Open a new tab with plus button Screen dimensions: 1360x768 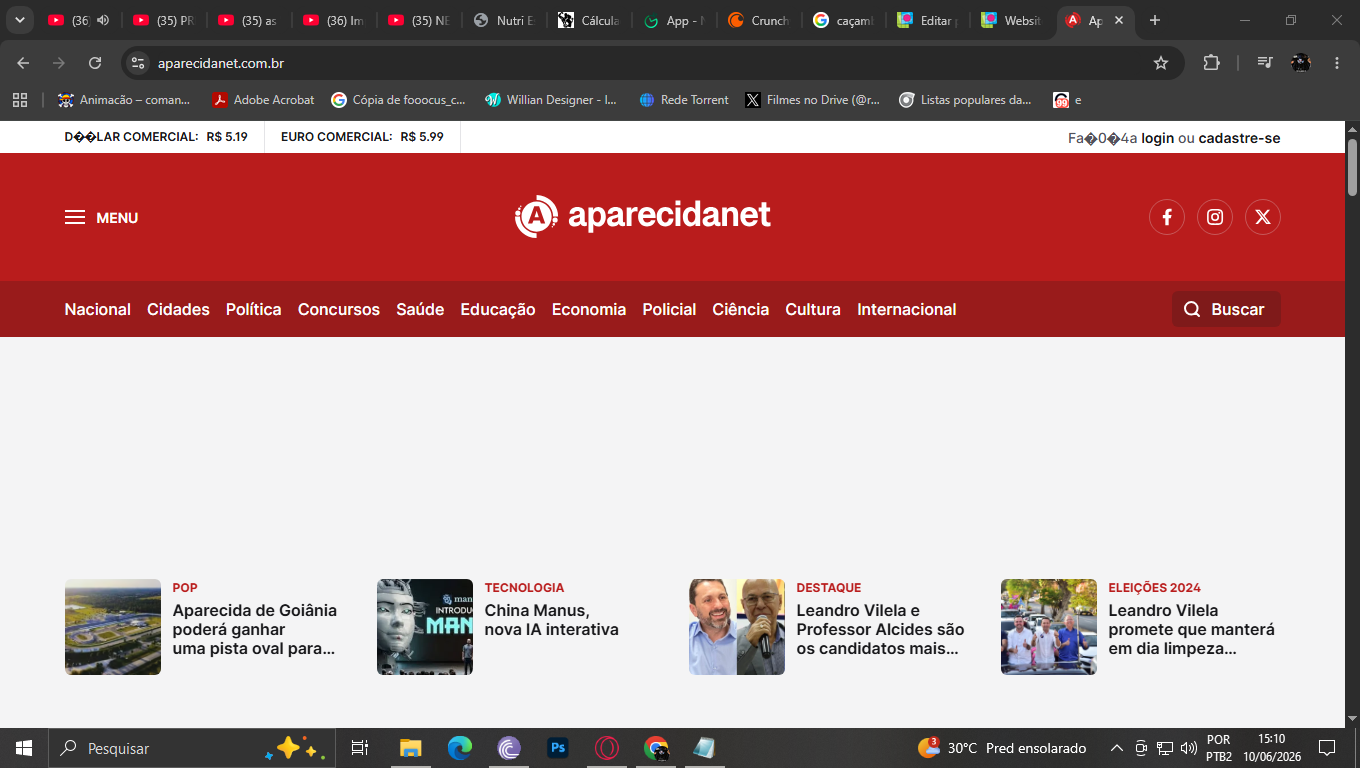[1155, 20]
